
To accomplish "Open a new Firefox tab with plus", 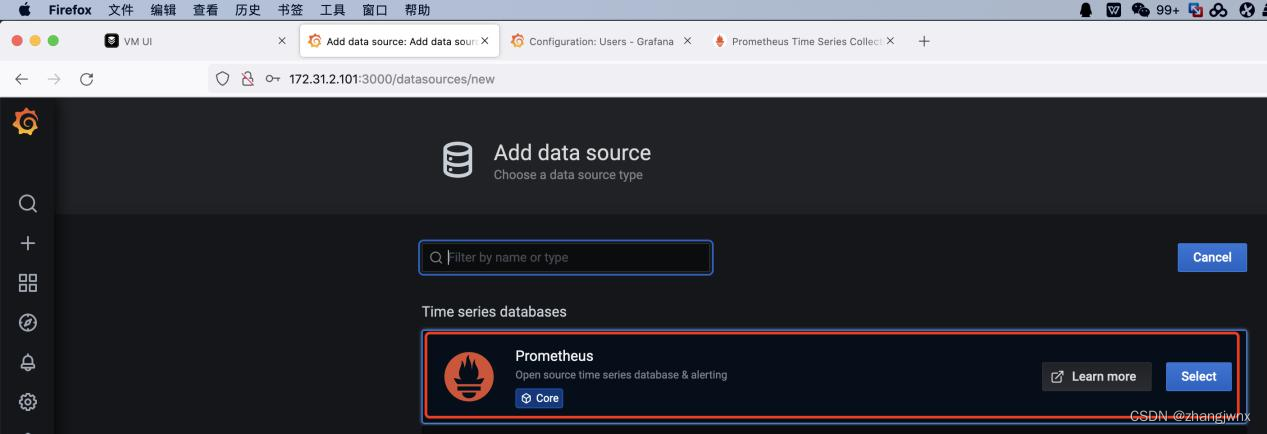I will (x=924, y=41).
